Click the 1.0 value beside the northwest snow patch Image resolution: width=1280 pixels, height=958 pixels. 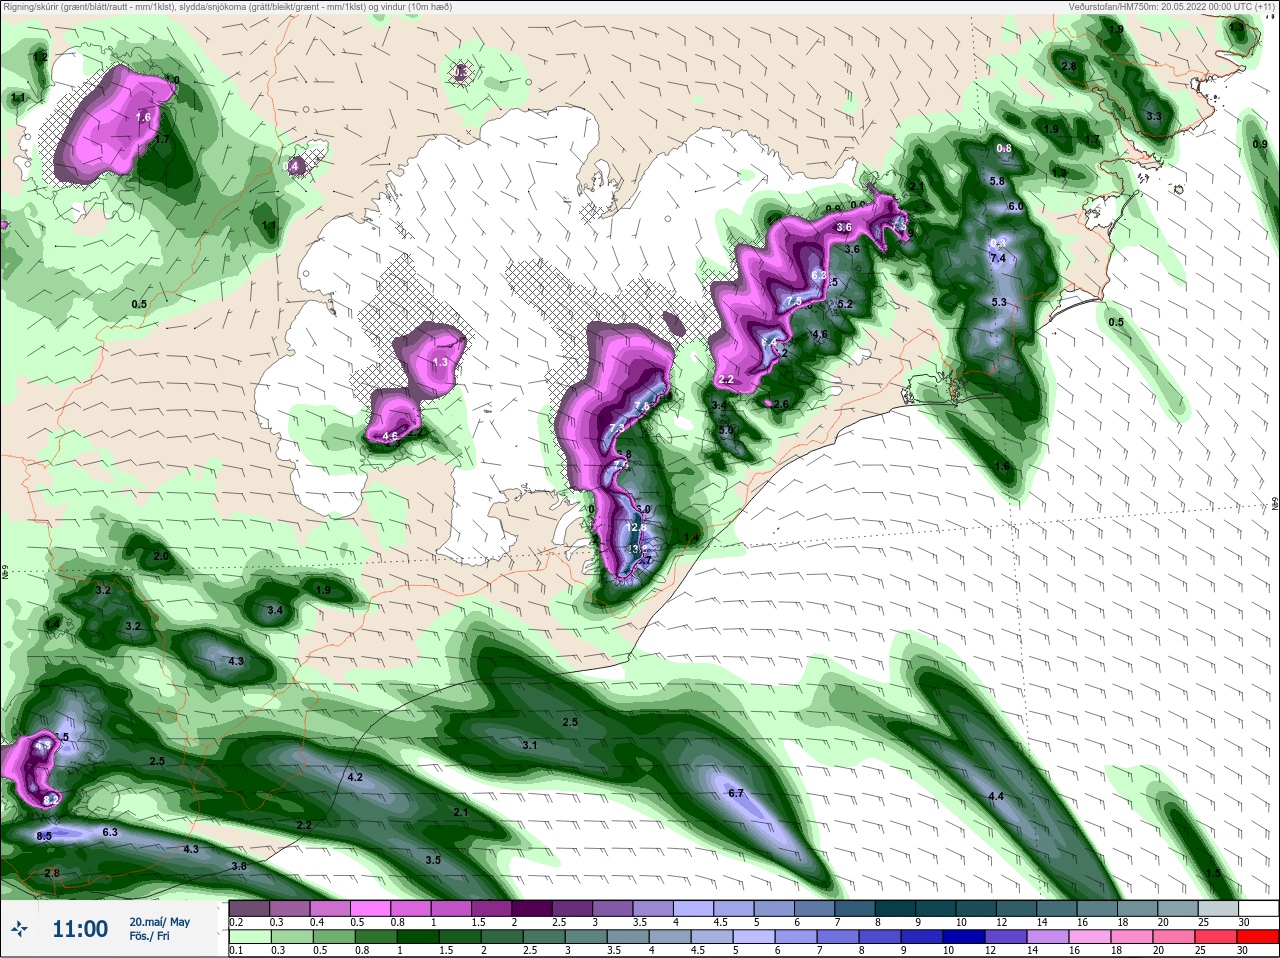172,80
